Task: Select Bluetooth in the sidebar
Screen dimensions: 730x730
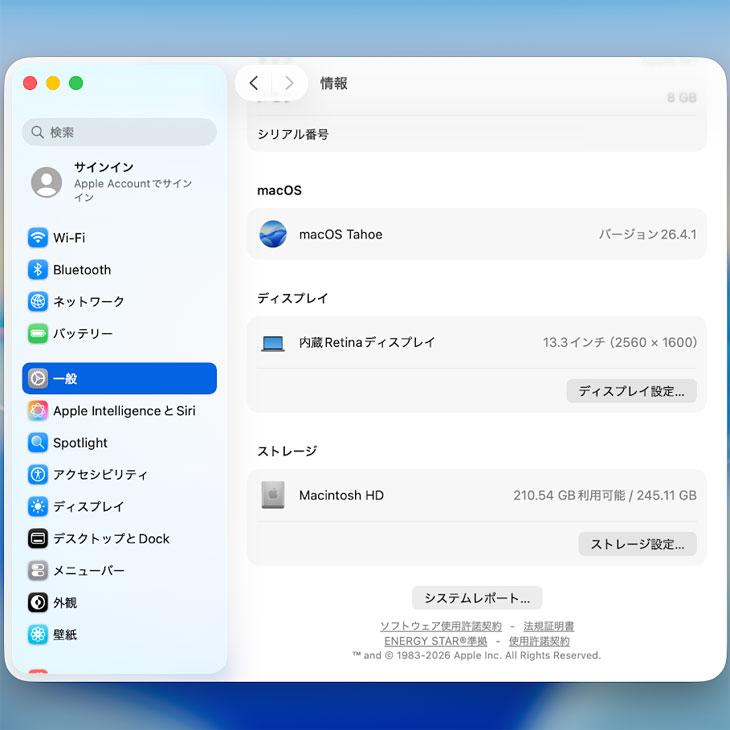Action: (120, 270)
